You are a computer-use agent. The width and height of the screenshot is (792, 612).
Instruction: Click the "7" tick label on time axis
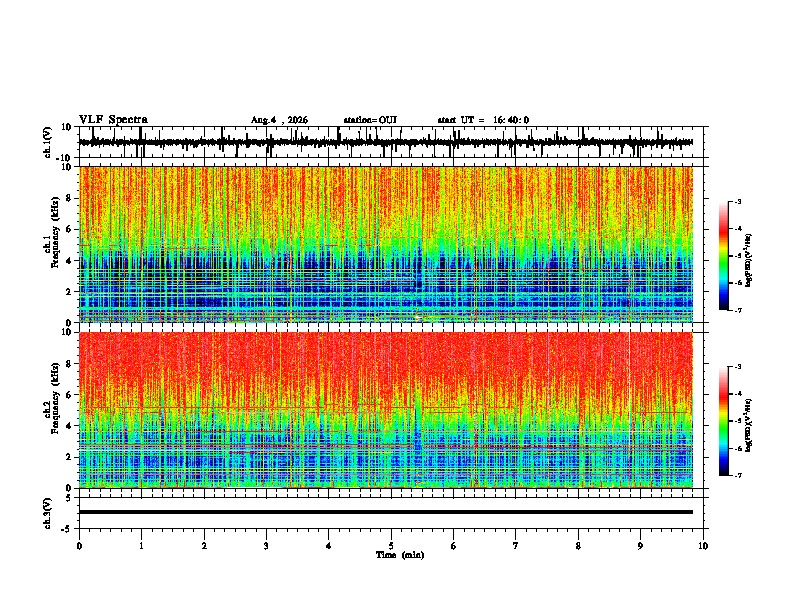pyautogui.click(x=516, y=546)
